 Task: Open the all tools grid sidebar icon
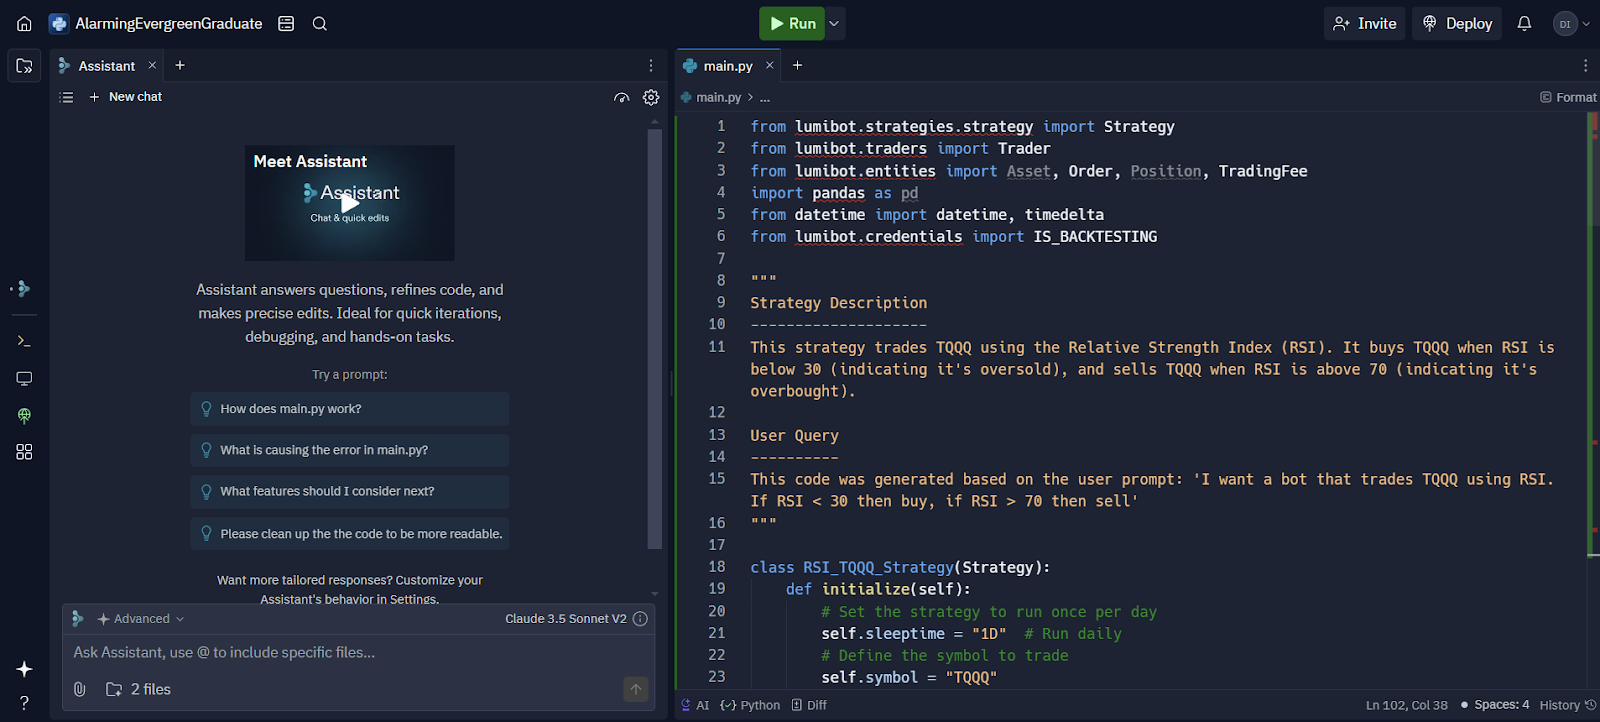coord(24,452)
